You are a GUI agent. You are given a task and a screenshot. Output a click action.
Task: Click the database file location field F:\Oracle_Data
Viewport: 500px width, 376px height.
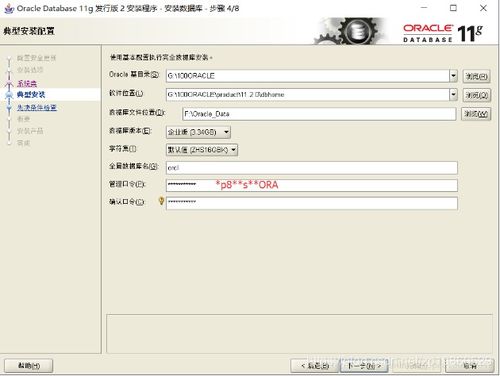click(x=319, y=114)
